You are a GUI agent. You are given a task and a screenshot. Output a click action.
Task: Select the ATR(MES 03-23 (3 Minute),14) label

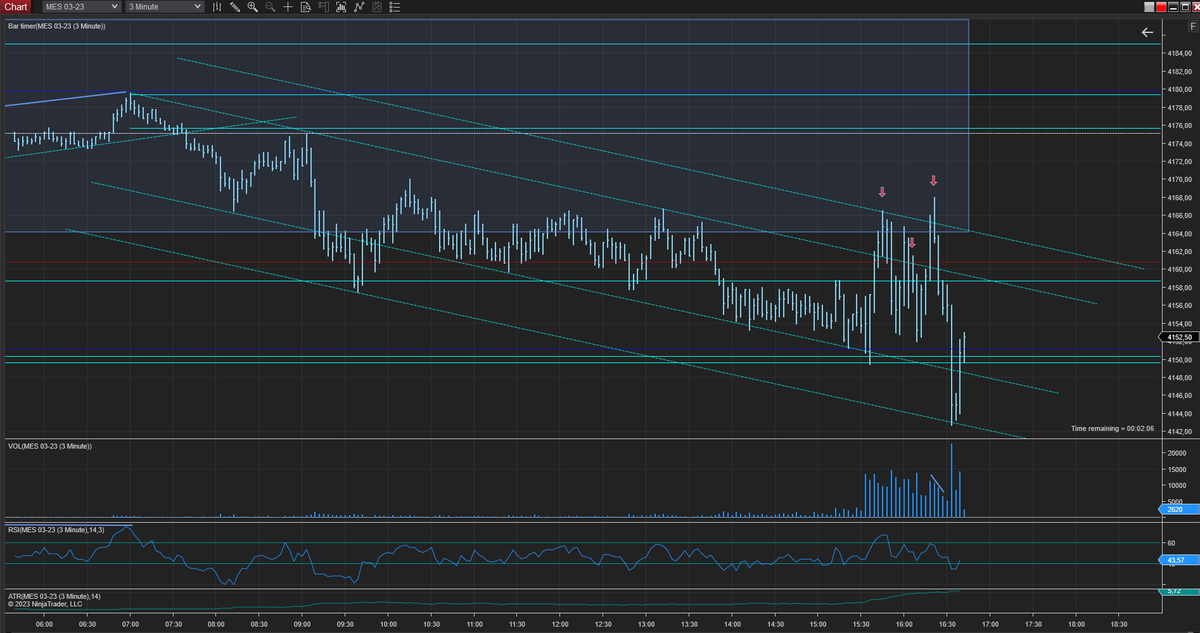point(54,596)
